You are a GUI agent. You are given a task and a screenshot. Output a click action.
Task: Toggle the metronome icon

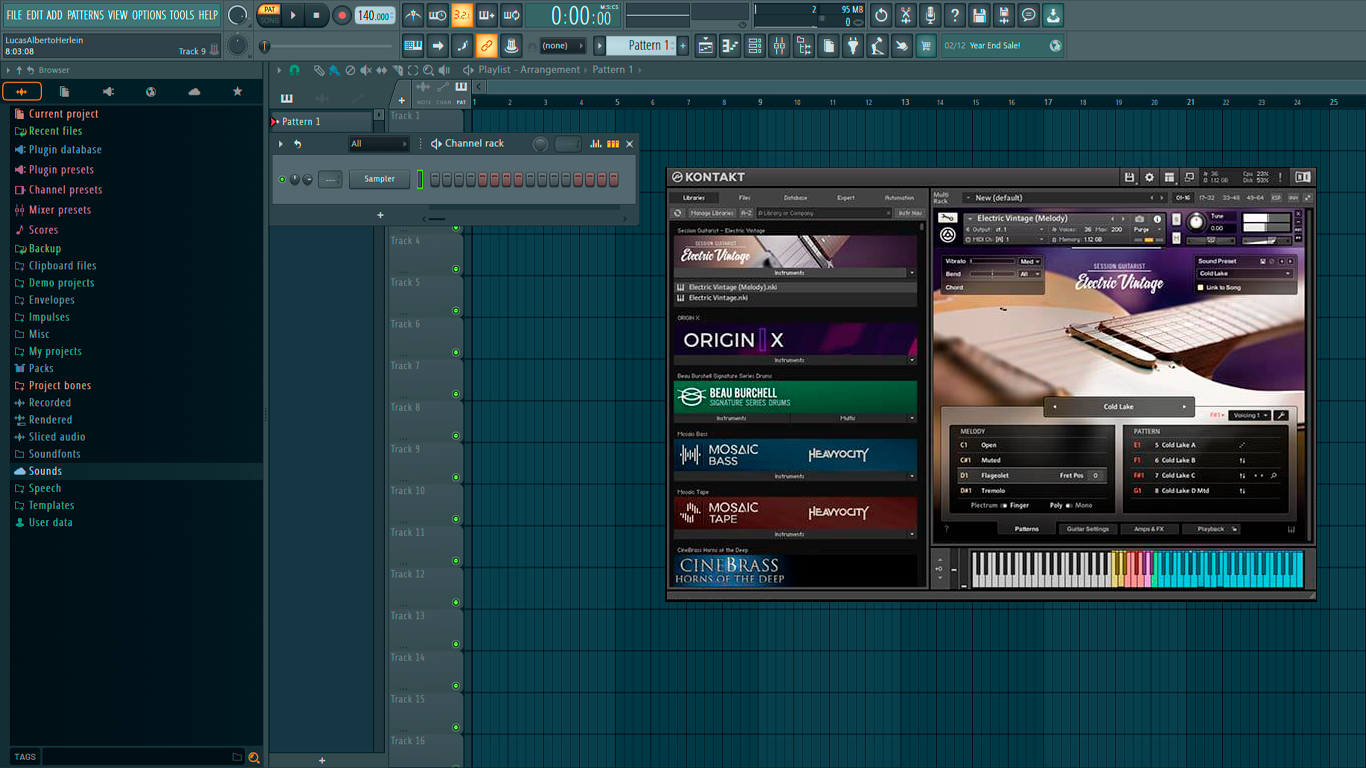(413, 15)
